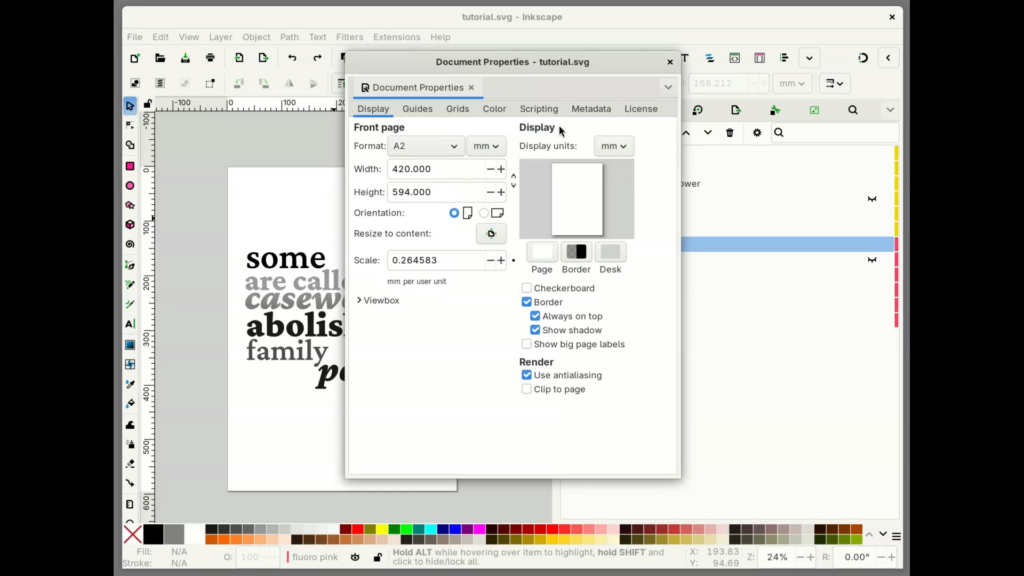Open the A2 page format dropdown
This screenshot has width=1024, height=576.
[x=426, y=146]
